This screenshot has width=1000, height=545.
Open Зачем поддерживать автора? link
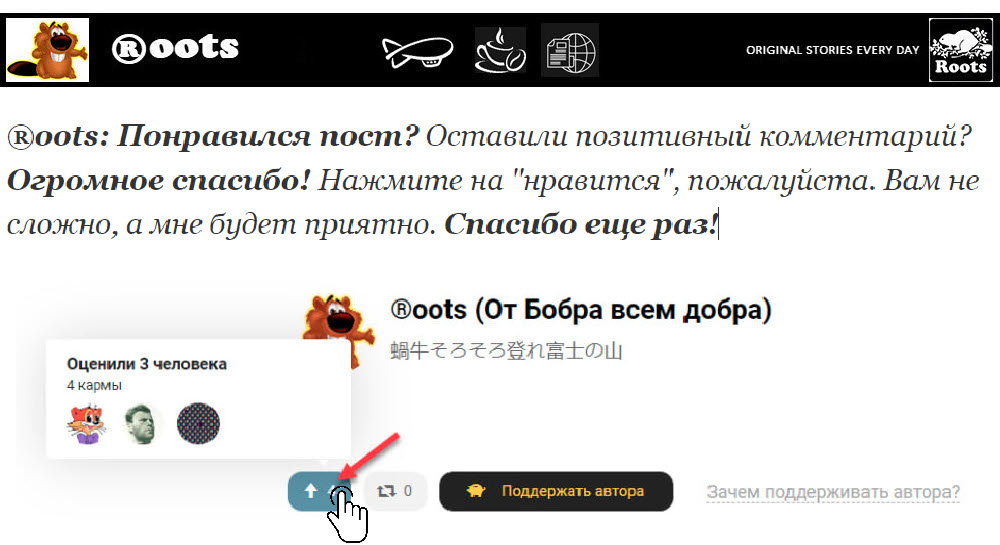(833, 492)
